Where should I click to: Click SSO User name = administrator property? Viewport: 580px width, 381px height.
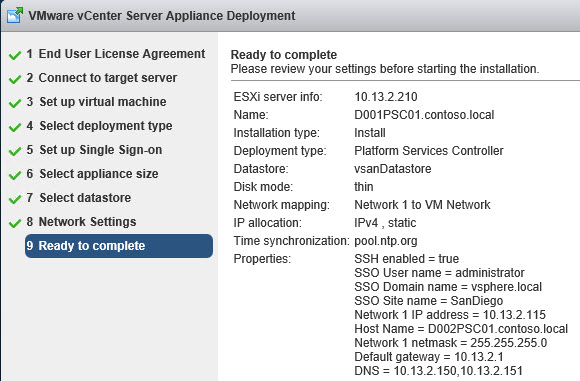click(x=439, y=273)
